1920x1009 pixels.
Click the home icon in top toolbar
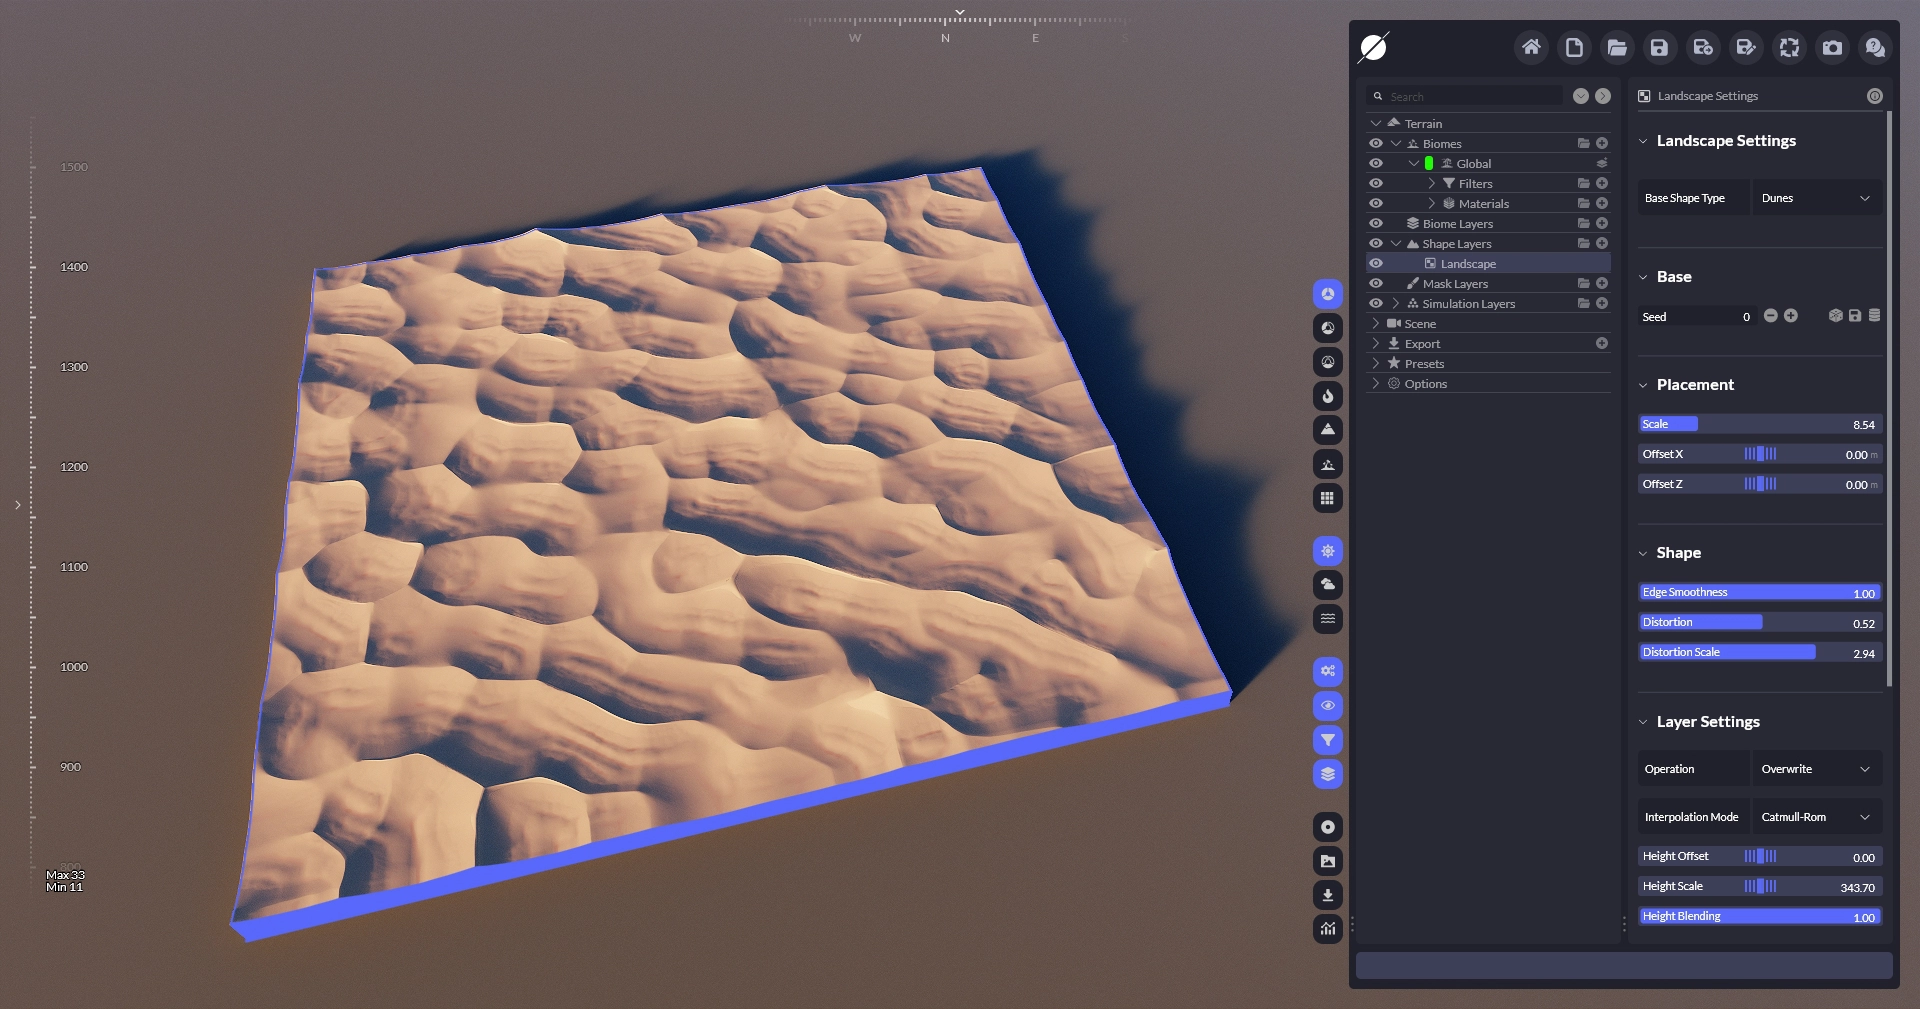coord(1530,47)
